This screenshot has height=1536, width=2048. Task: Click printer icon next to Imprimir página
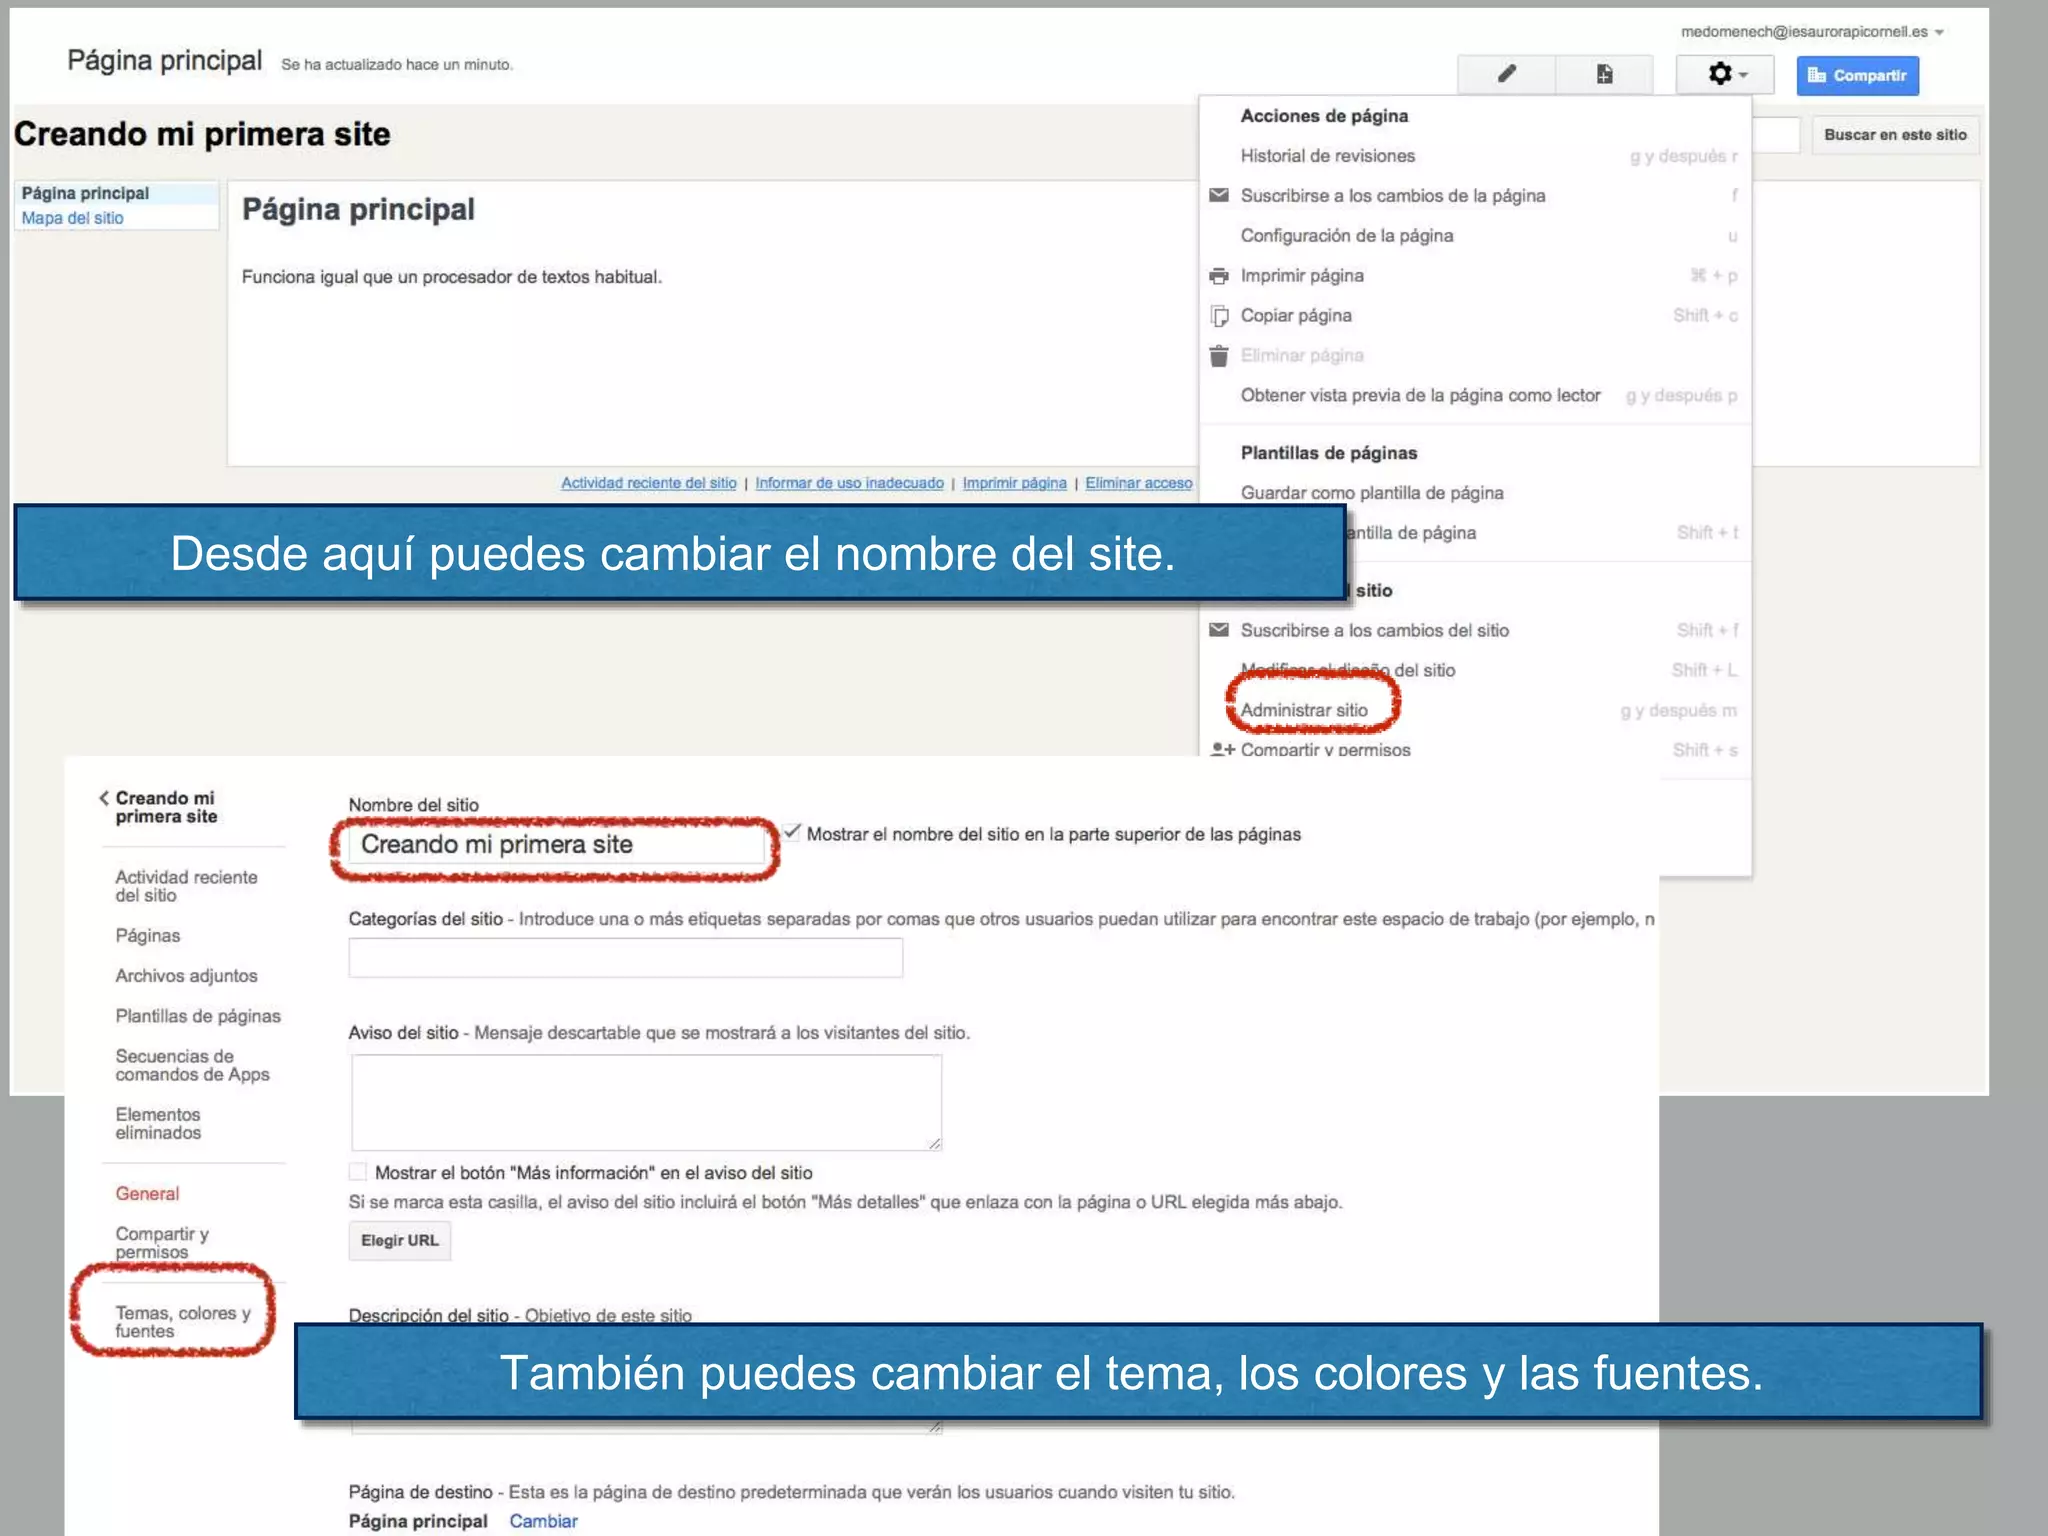1218,275
